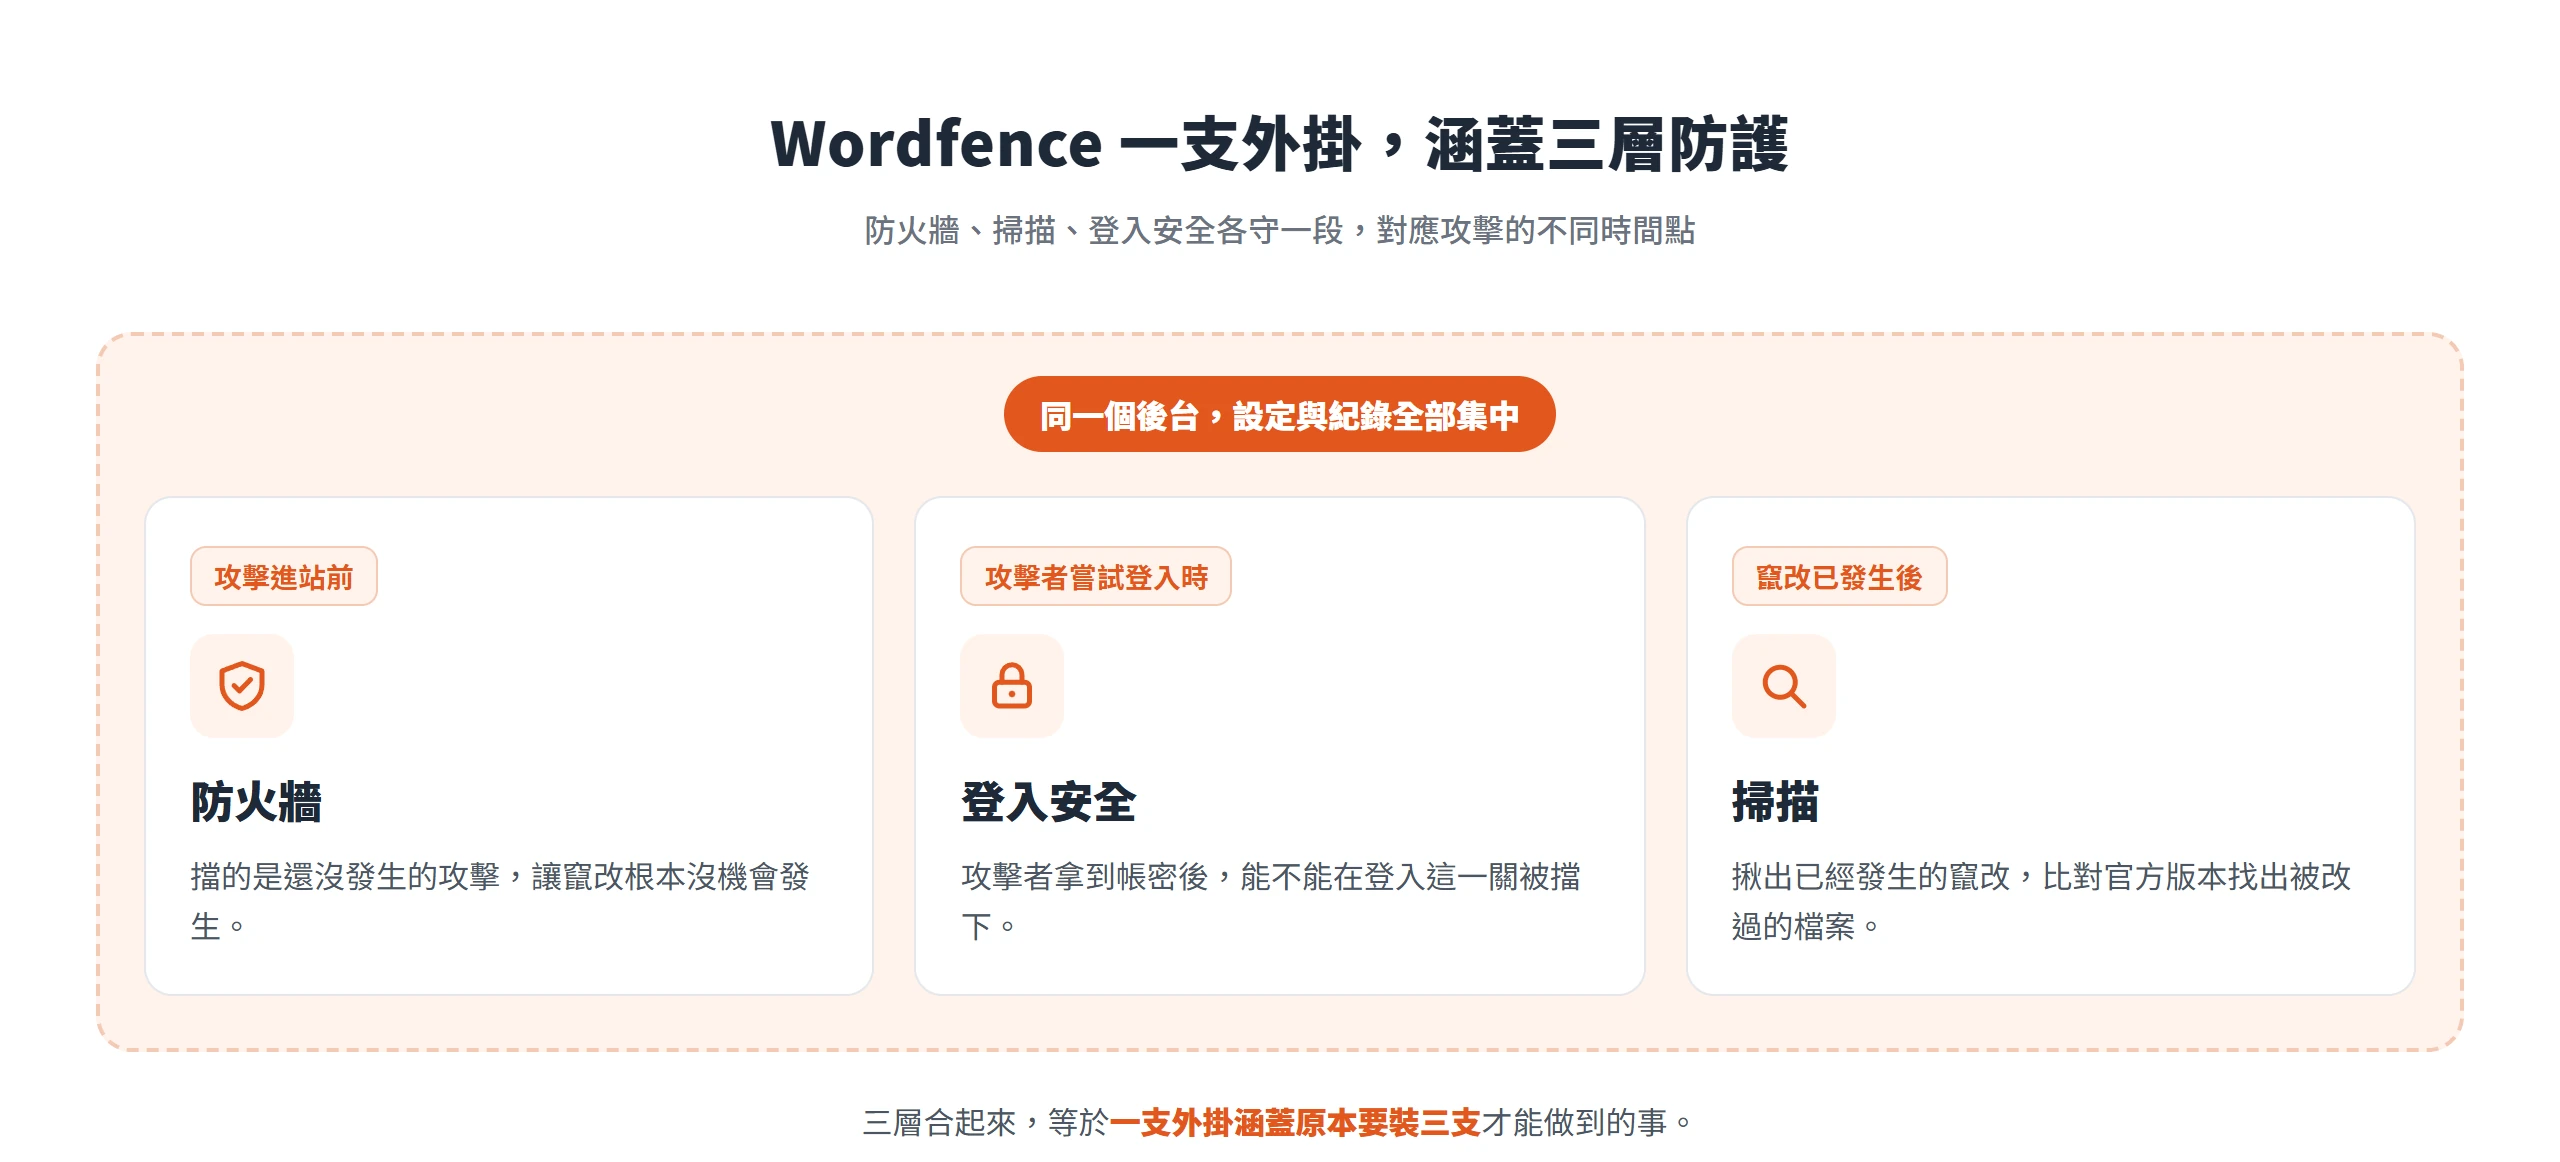Click the description 攻擊者拿到帳密後
Viewport: 2560px width, 1162px height.
tap(1085, 877)
